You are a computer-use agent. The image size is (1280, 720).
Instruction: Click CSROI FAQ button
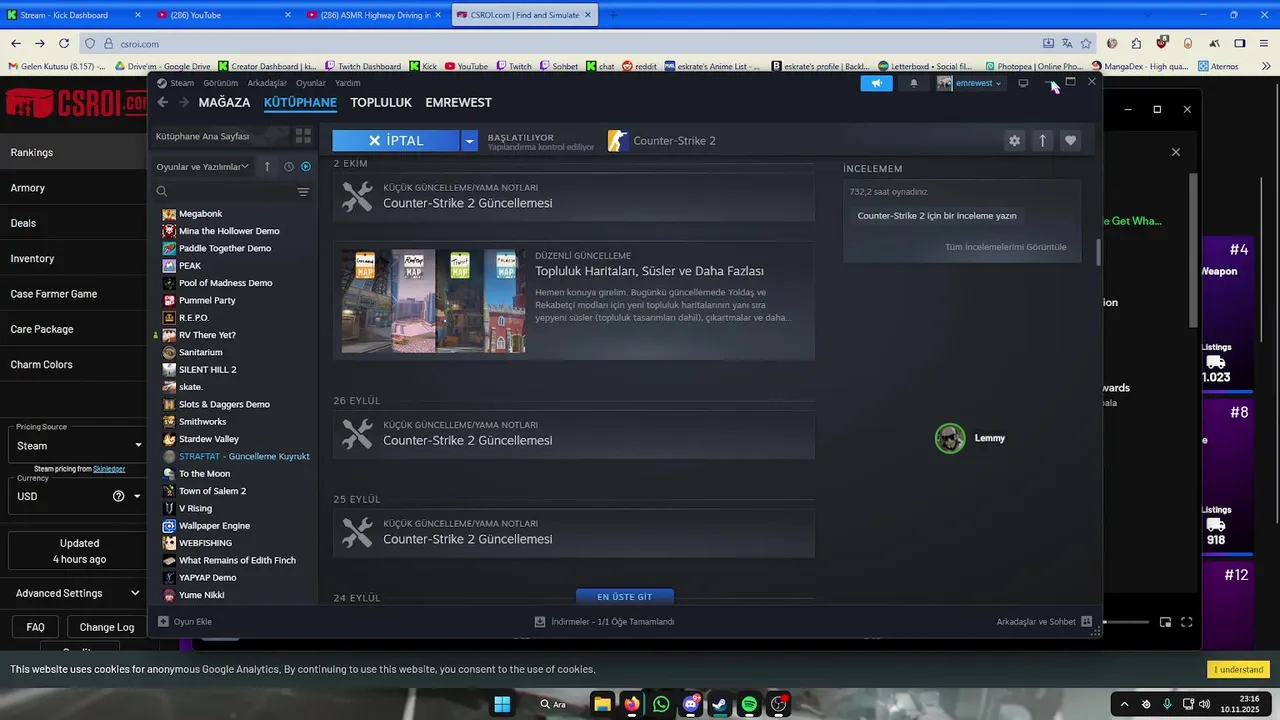coord(35,627)
